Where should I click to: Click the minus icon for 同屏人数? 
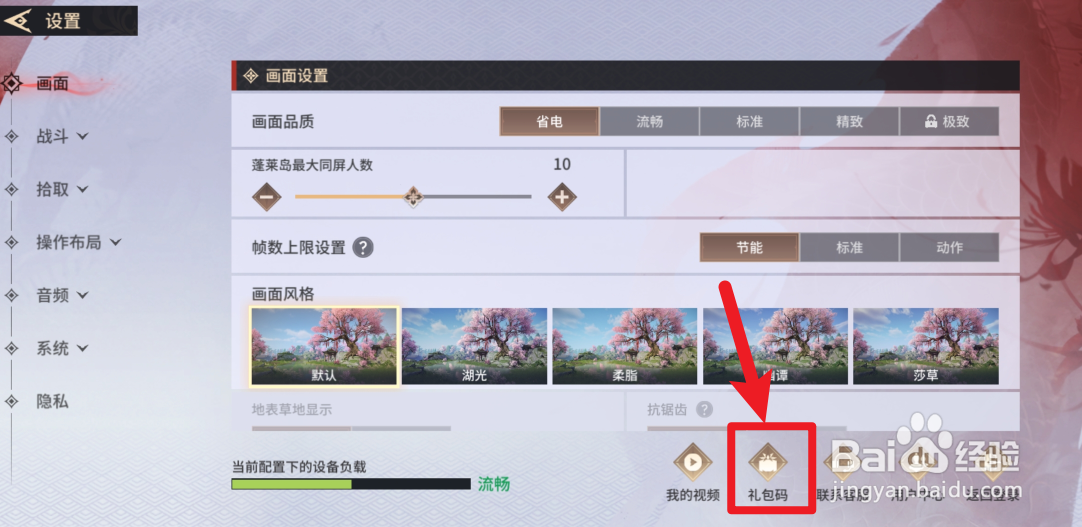click(x=267, y=197)
